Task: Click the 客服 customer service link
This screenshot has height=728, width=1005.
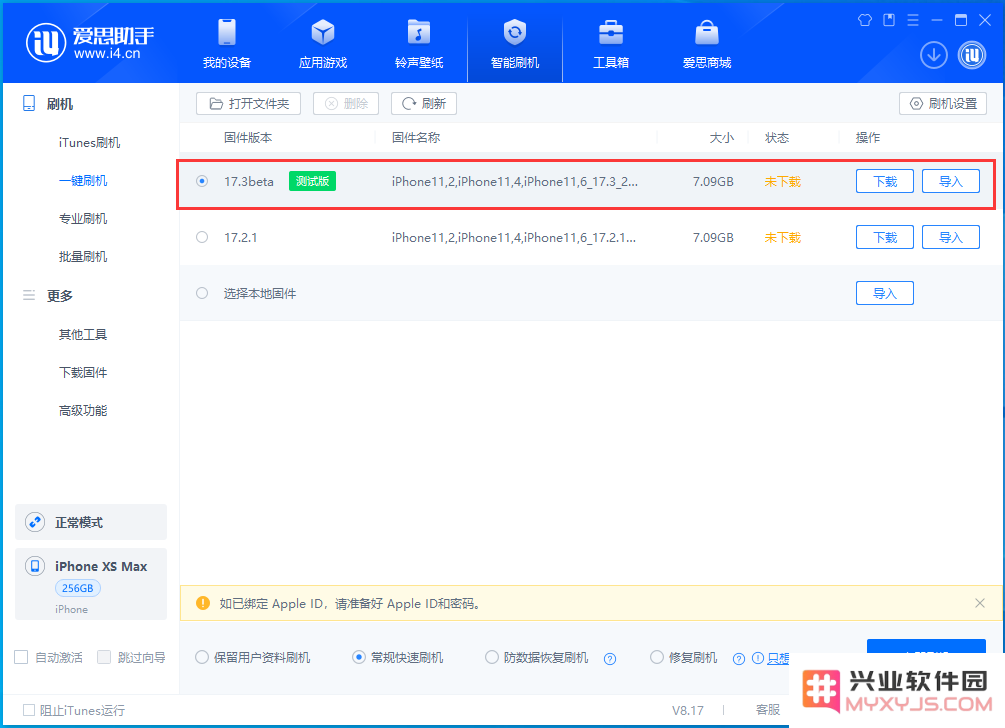Action: tap(768, 709)
